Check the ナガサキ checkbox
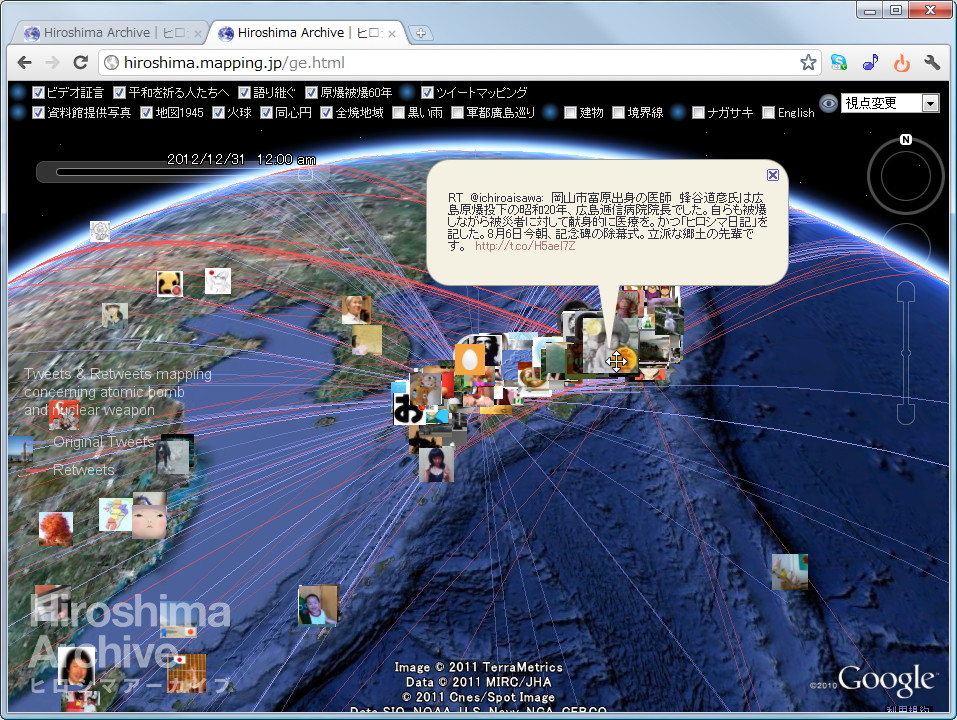This screenshot has width=957, height=720. click(x=698, y=113)
